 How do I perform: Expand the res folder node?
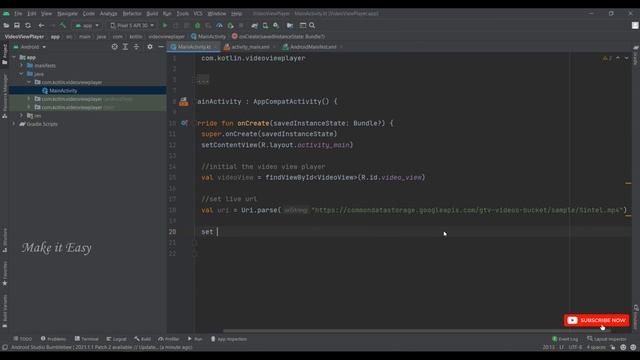click(22, 116)
